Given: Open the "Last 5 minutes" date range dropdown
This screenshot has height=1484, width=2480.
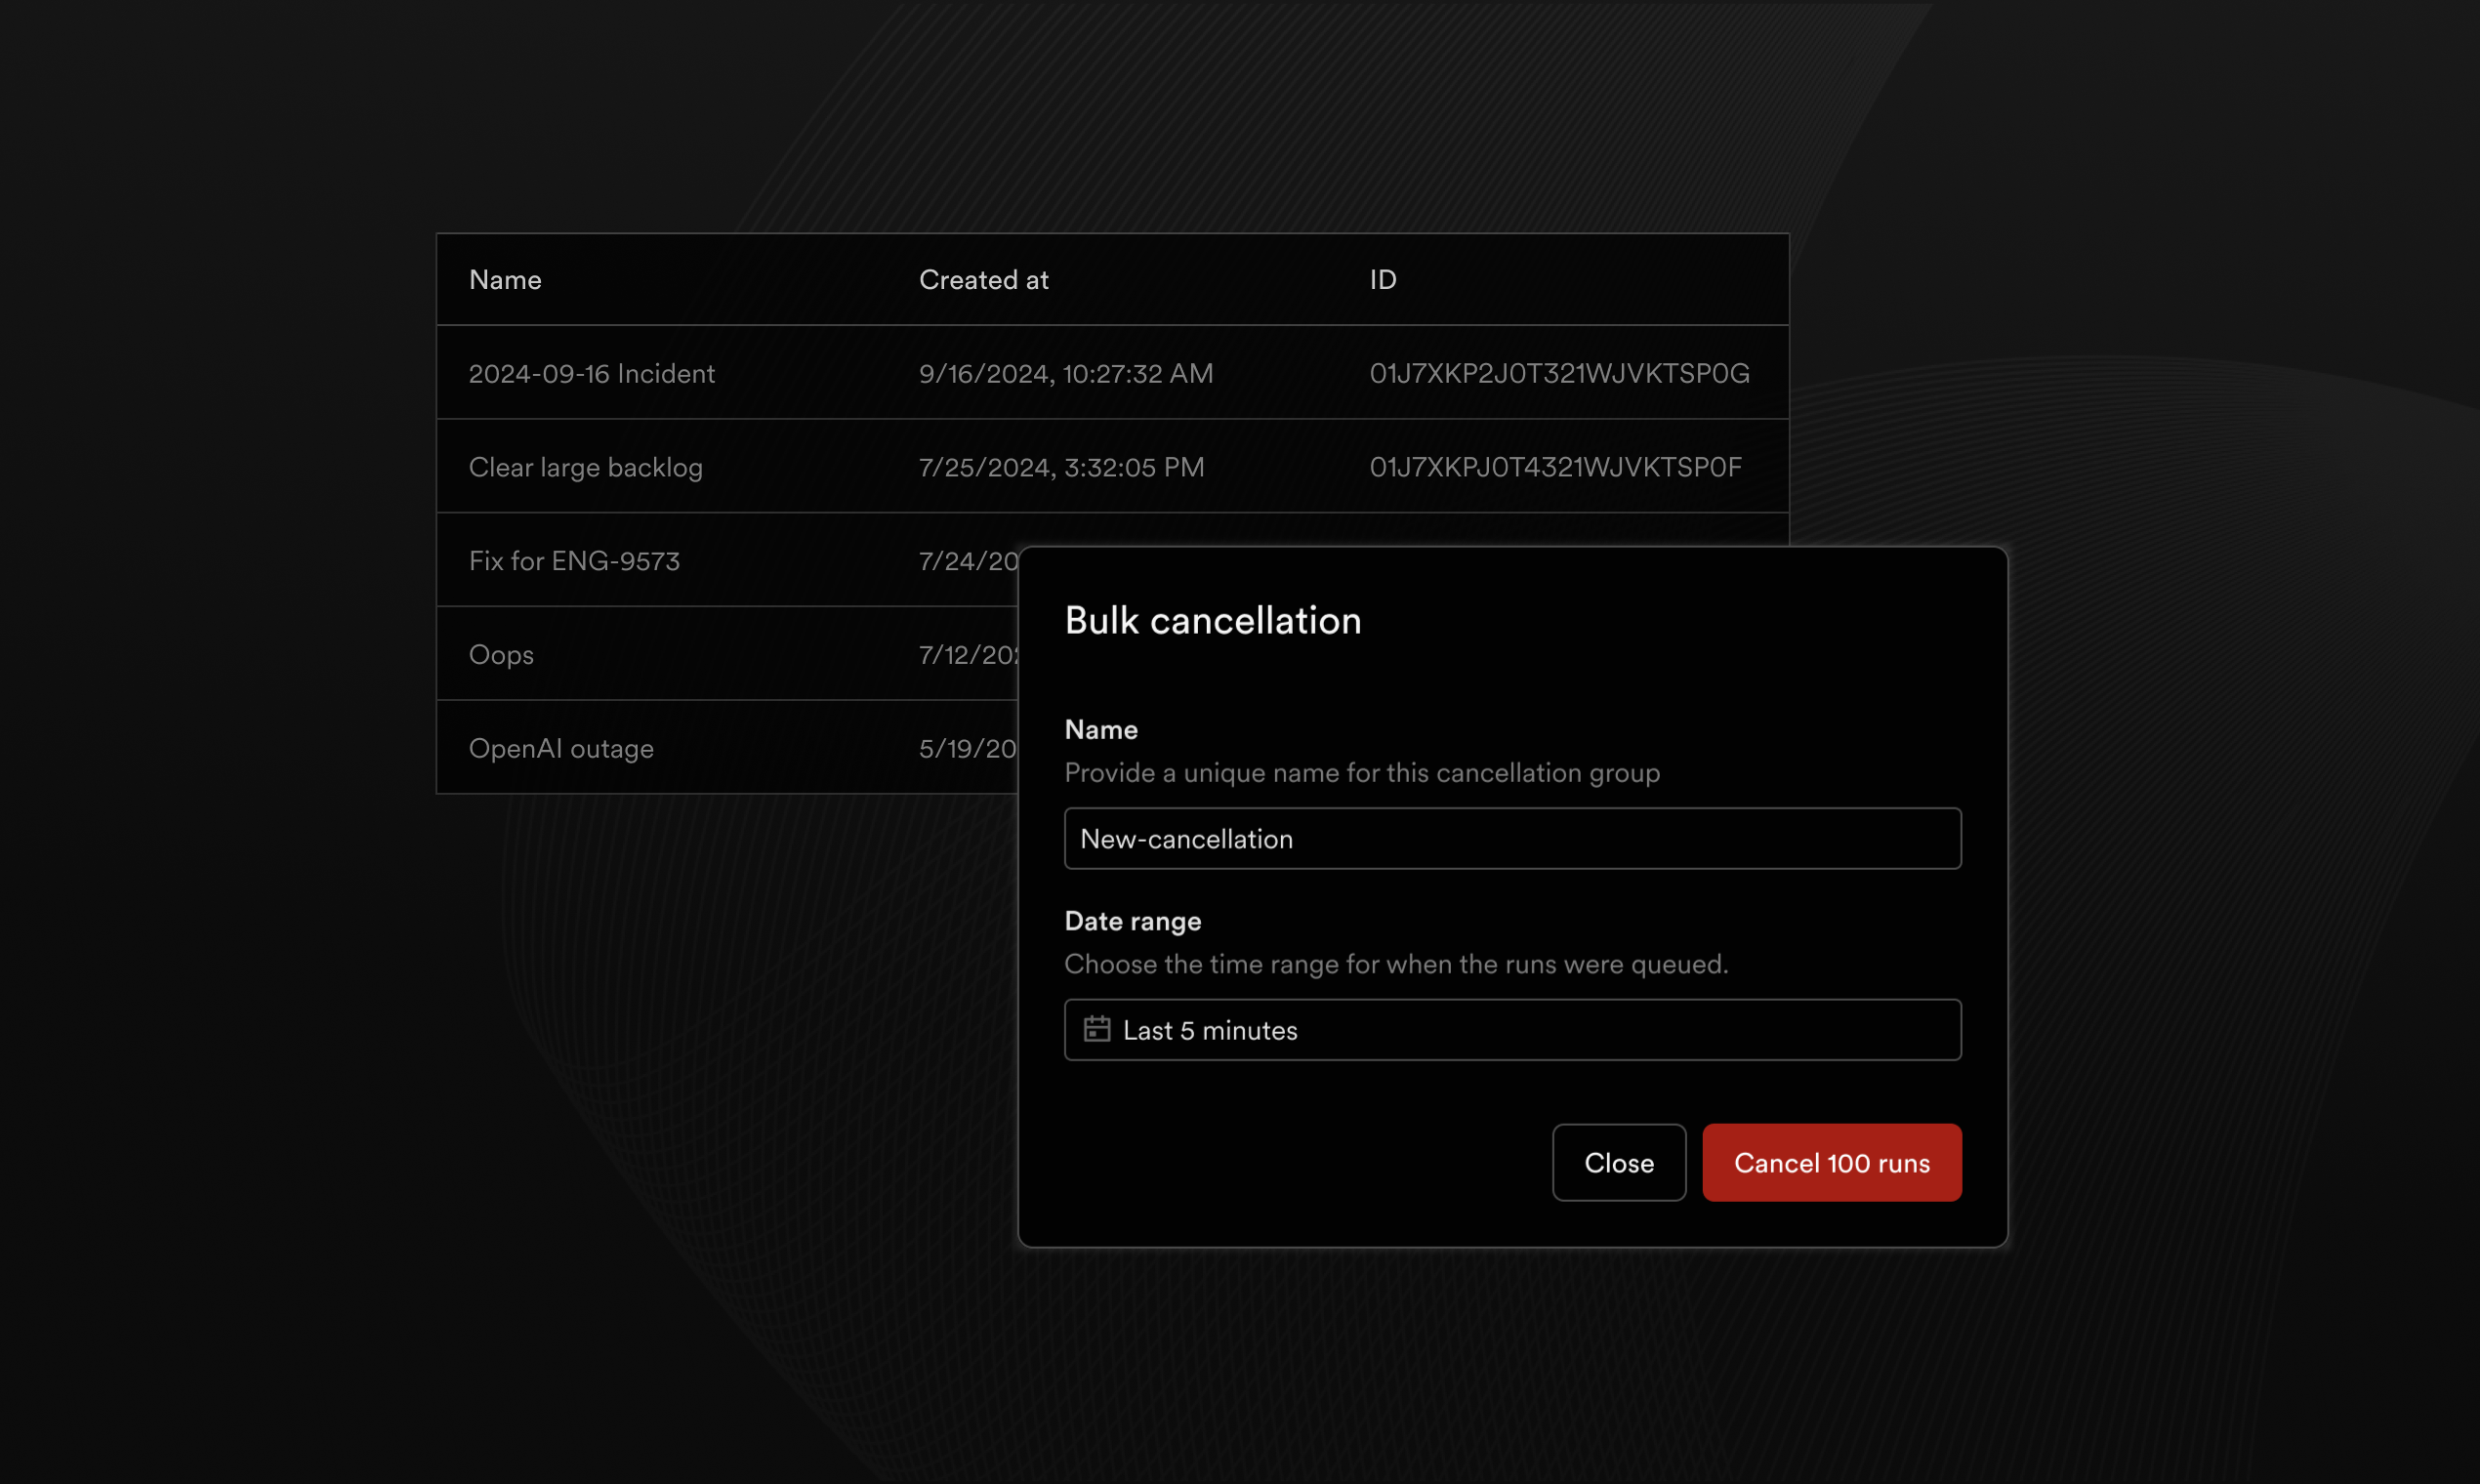Looking at the screenshot, I should 1511,1029.
